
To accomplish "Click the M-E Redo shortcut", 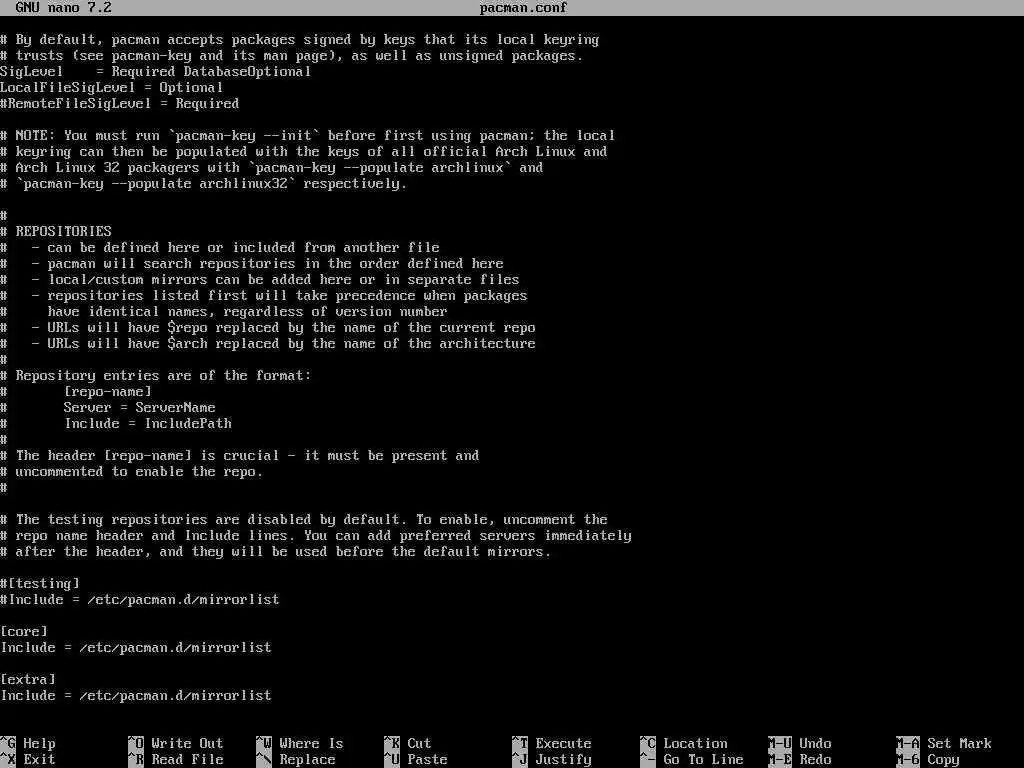I will 800,760.
